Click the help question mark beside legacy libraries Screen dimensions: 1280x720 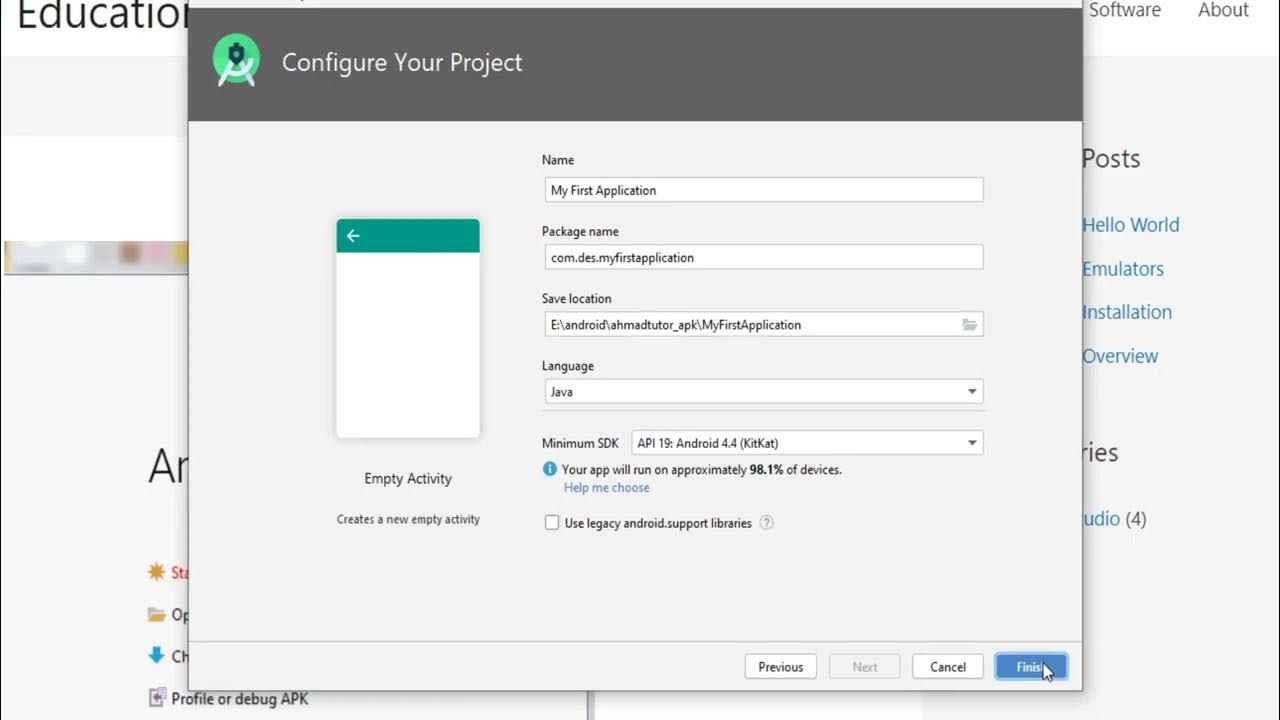click(766, 523)
